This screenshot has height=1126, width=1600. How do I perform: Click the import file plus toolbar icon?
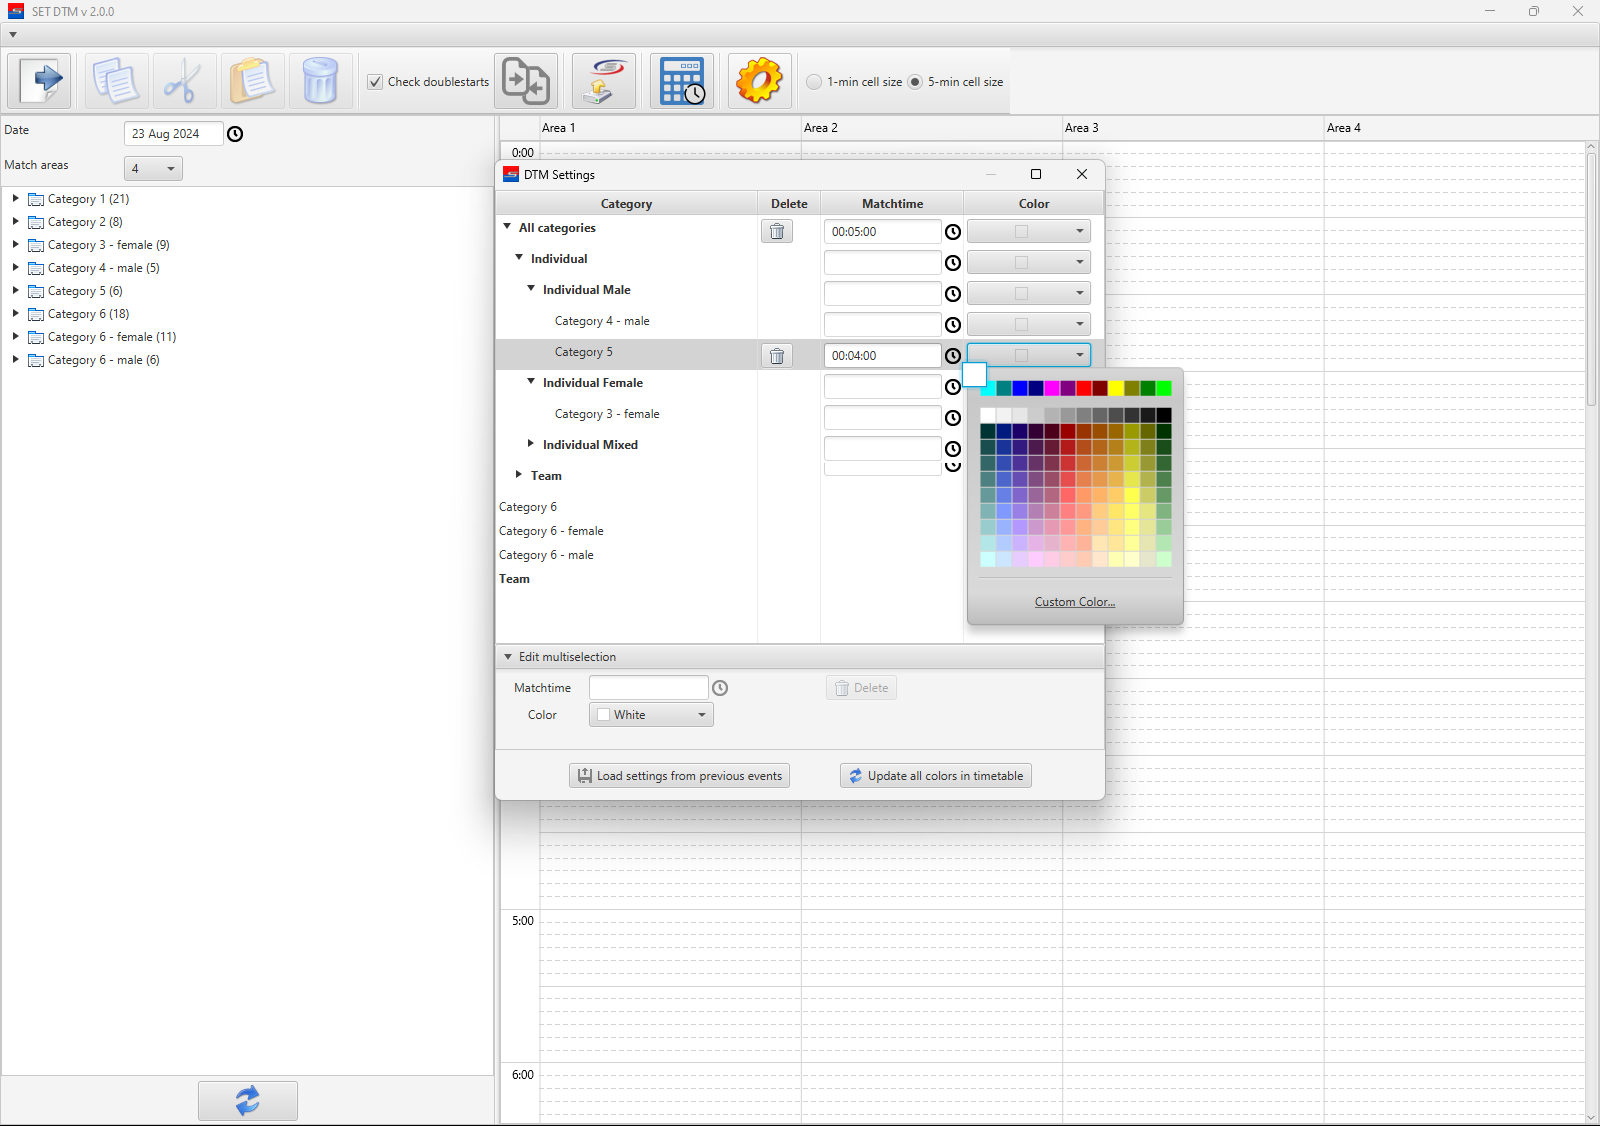coord(526,81)
